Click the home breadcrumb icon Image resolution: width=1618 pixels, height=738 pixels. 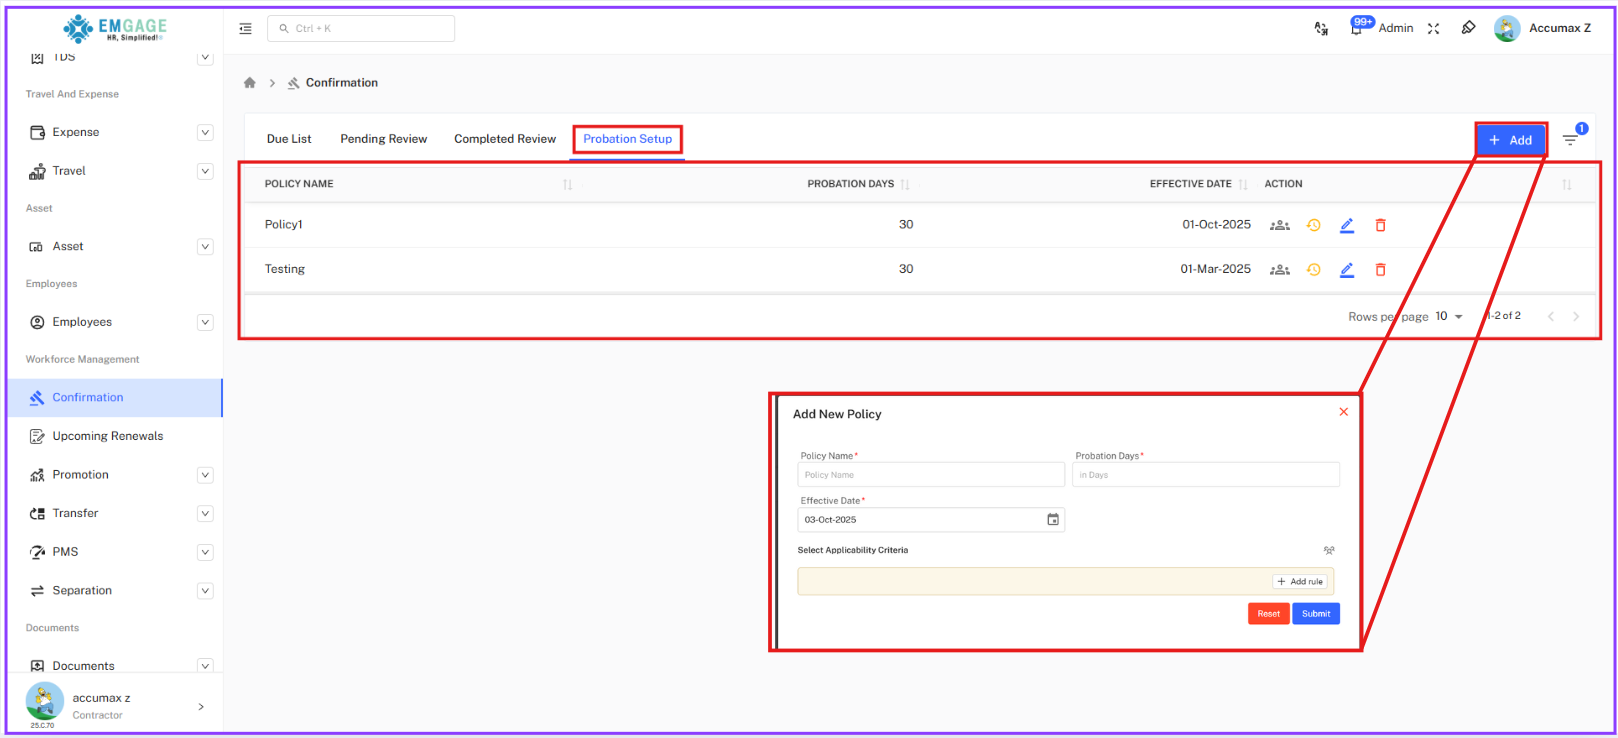pos(250,83)
